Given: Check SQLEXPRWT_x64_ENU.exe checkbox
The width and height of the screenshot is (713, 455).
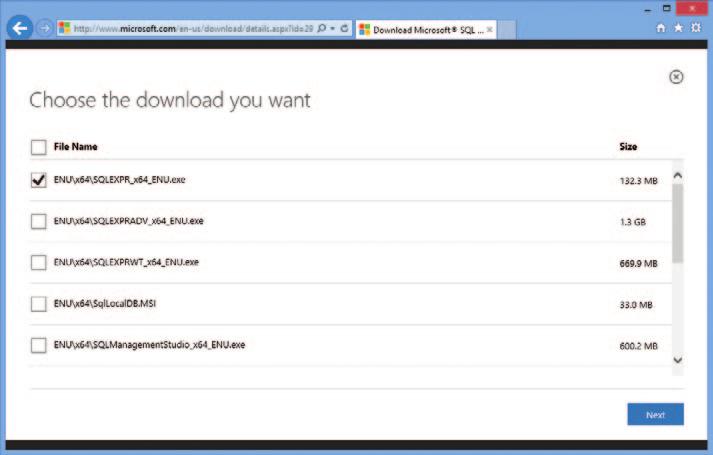Looking at the screenshot, I should 39,262.
